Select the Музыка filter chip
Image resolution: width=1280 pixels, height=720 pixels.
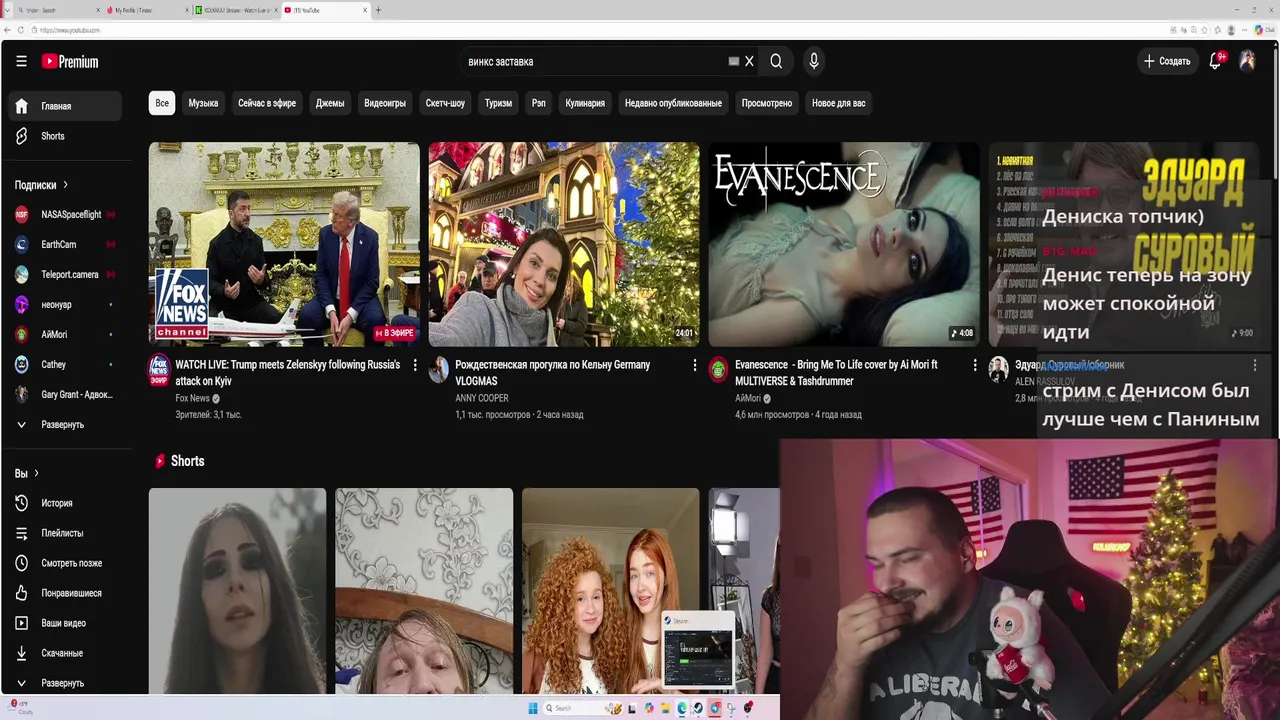coord(203,103)
